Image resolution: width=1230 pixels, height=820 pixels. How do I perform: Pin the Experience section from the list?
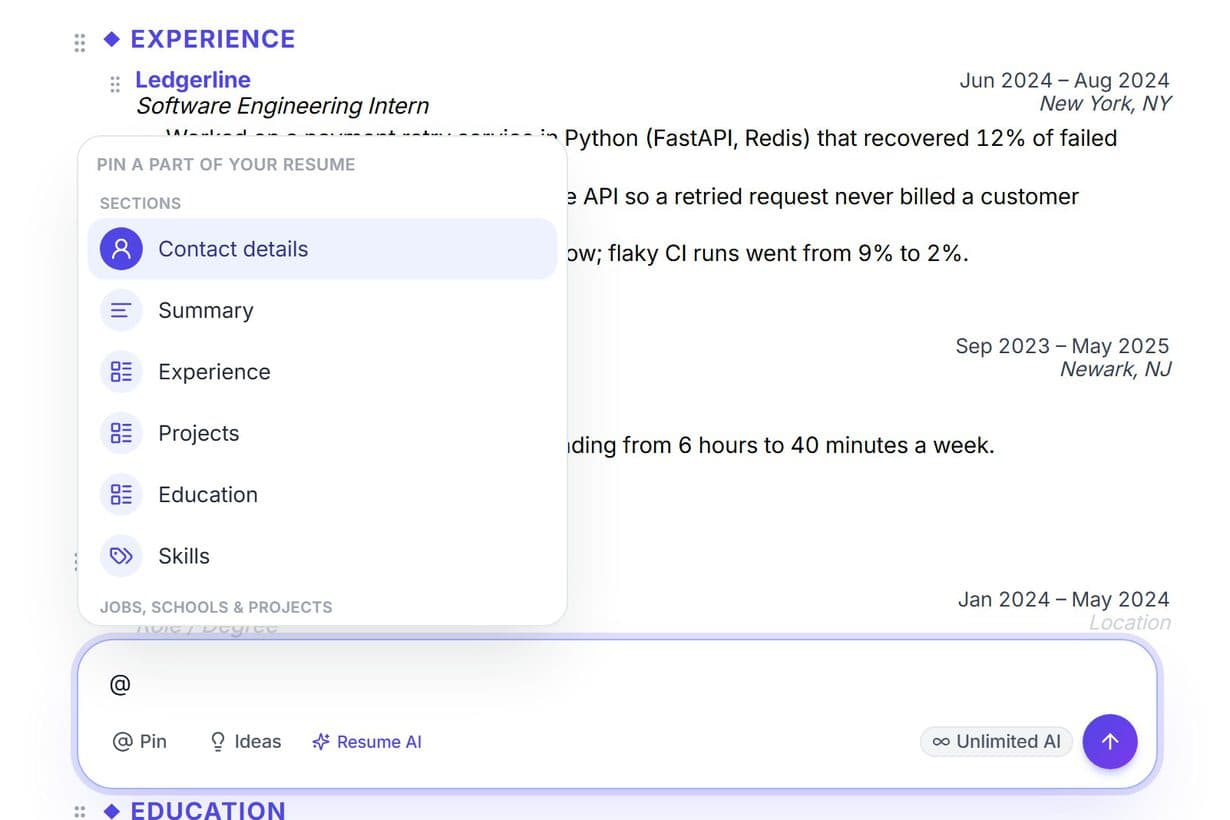click(x=322, y=372)
